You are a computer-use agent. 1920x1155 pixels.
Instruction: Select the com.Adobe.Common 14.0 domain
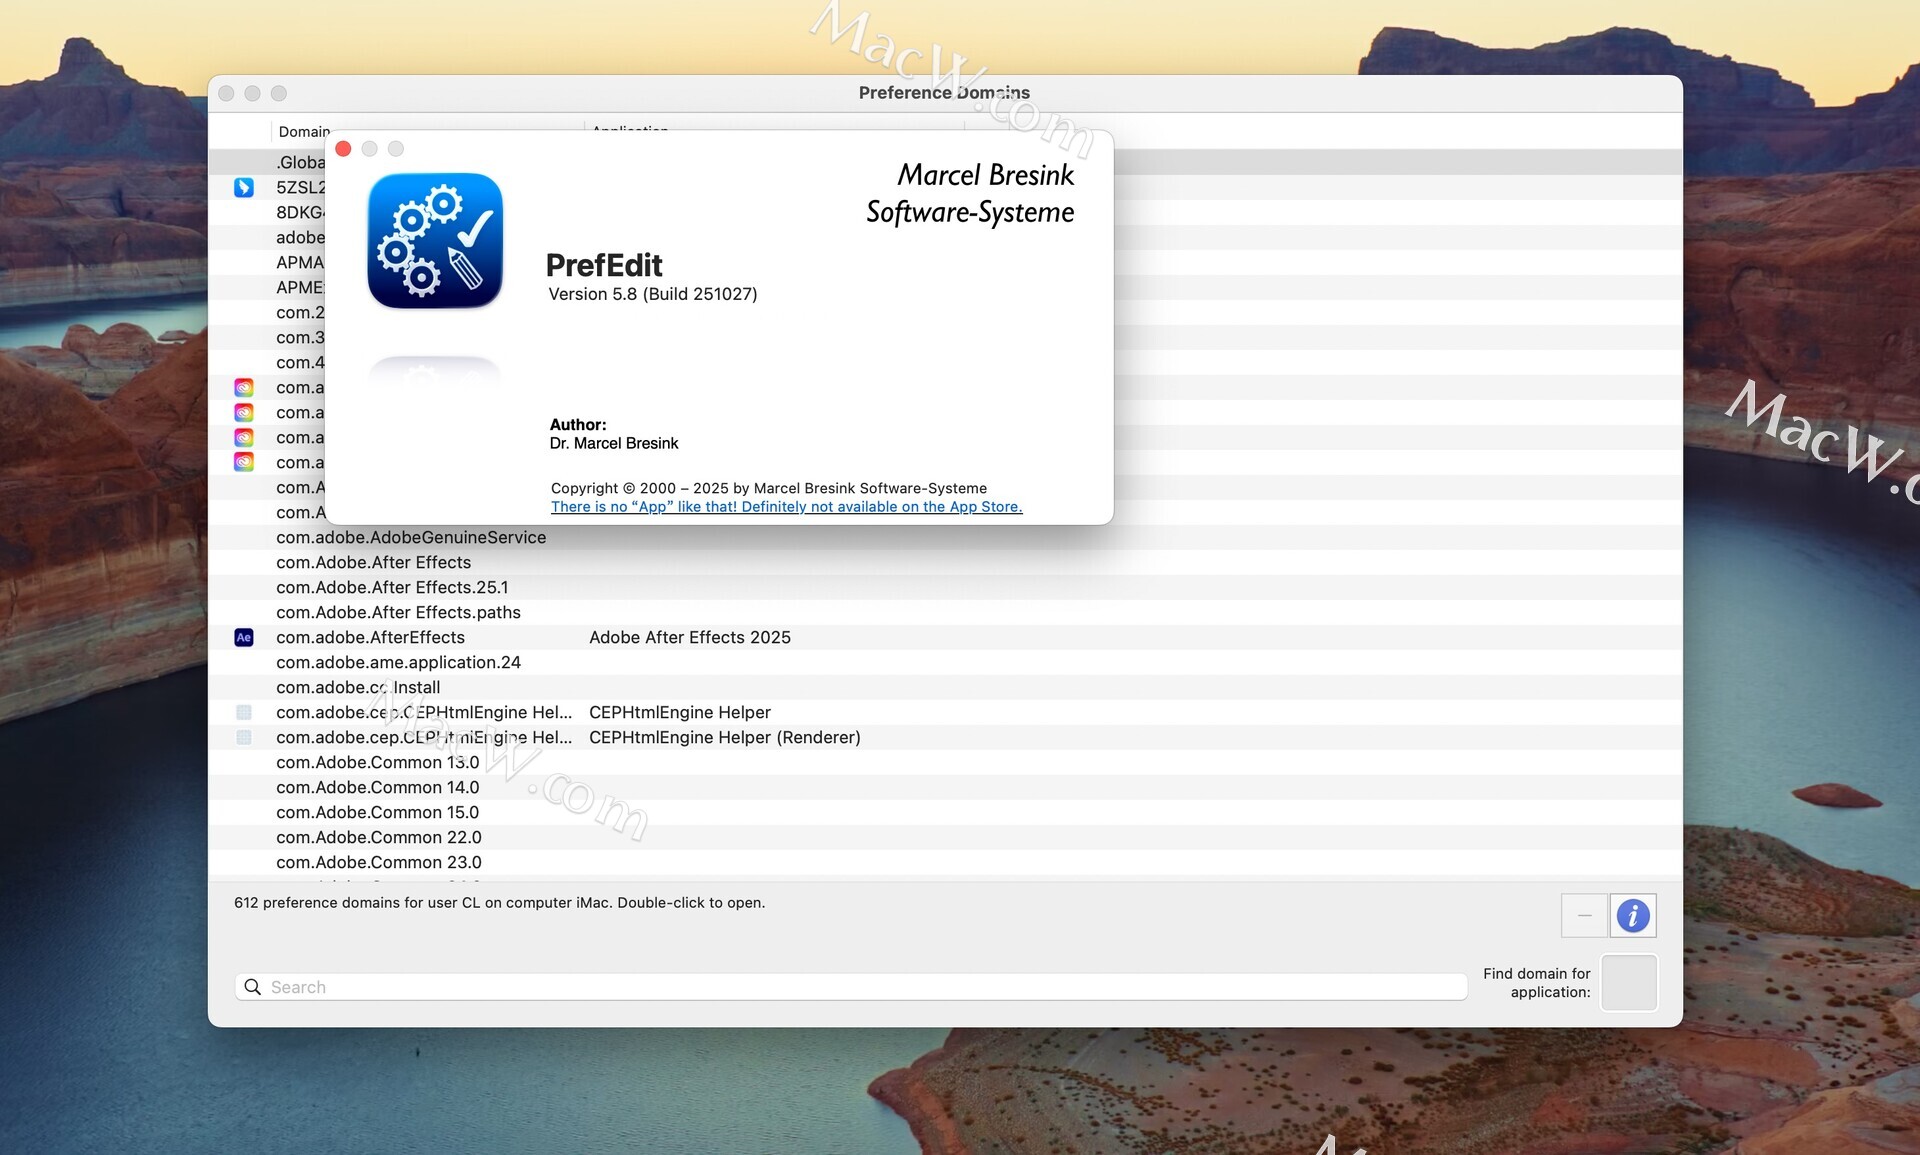point(377,787)
